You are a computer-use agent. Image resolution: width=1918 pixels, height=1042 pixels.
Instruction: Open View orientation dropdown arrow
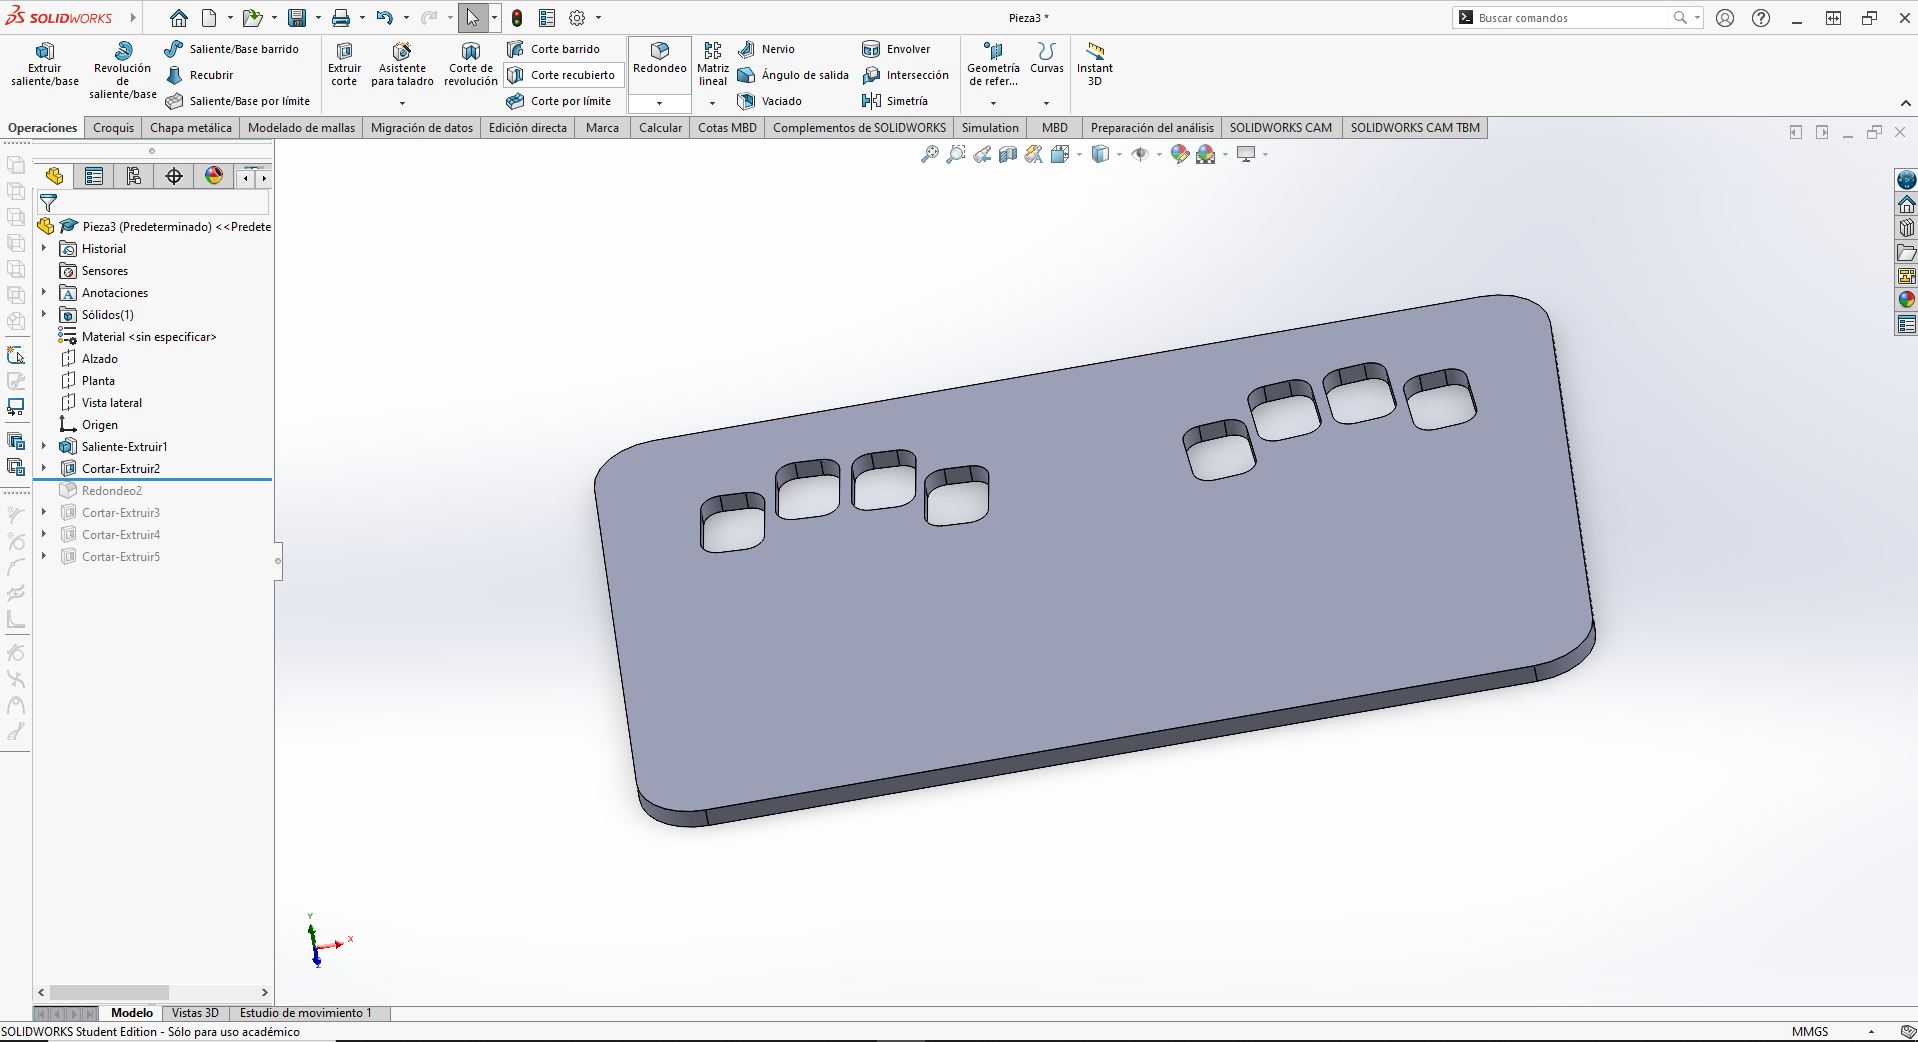[1079, 155]
